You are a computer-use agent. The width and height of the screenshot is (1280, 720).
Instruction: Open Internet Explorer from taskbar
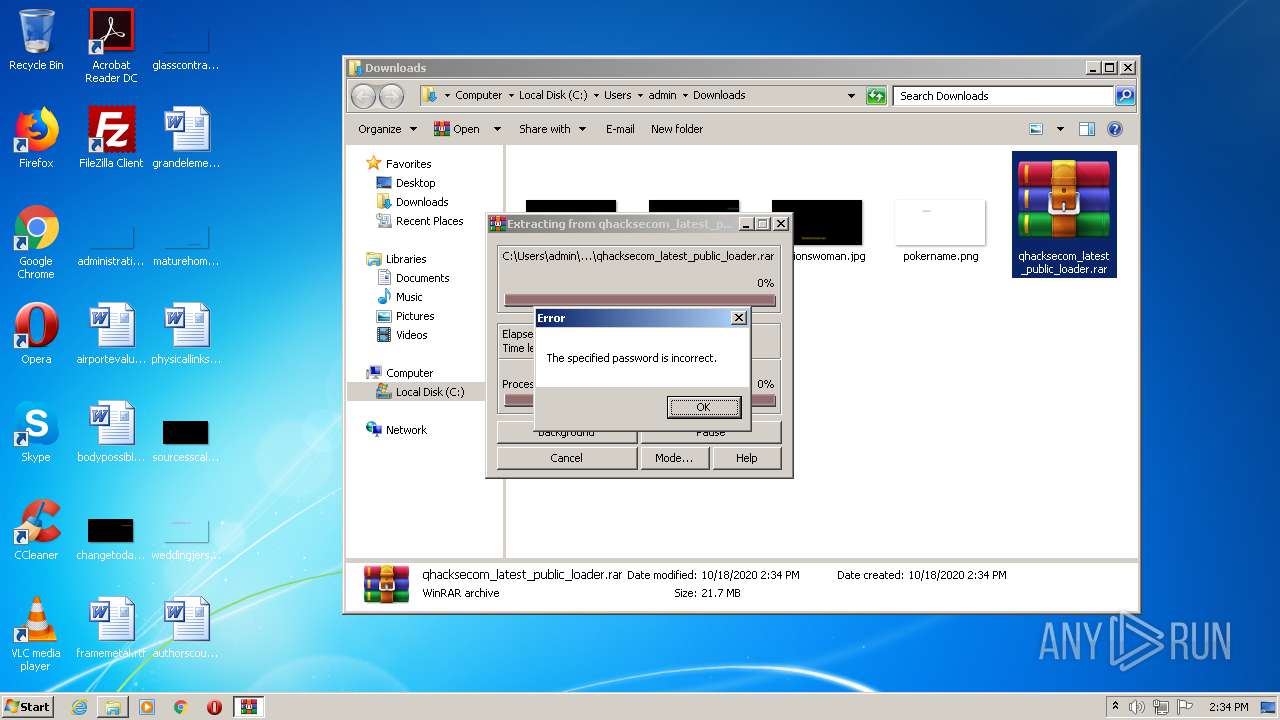point(79,707)
